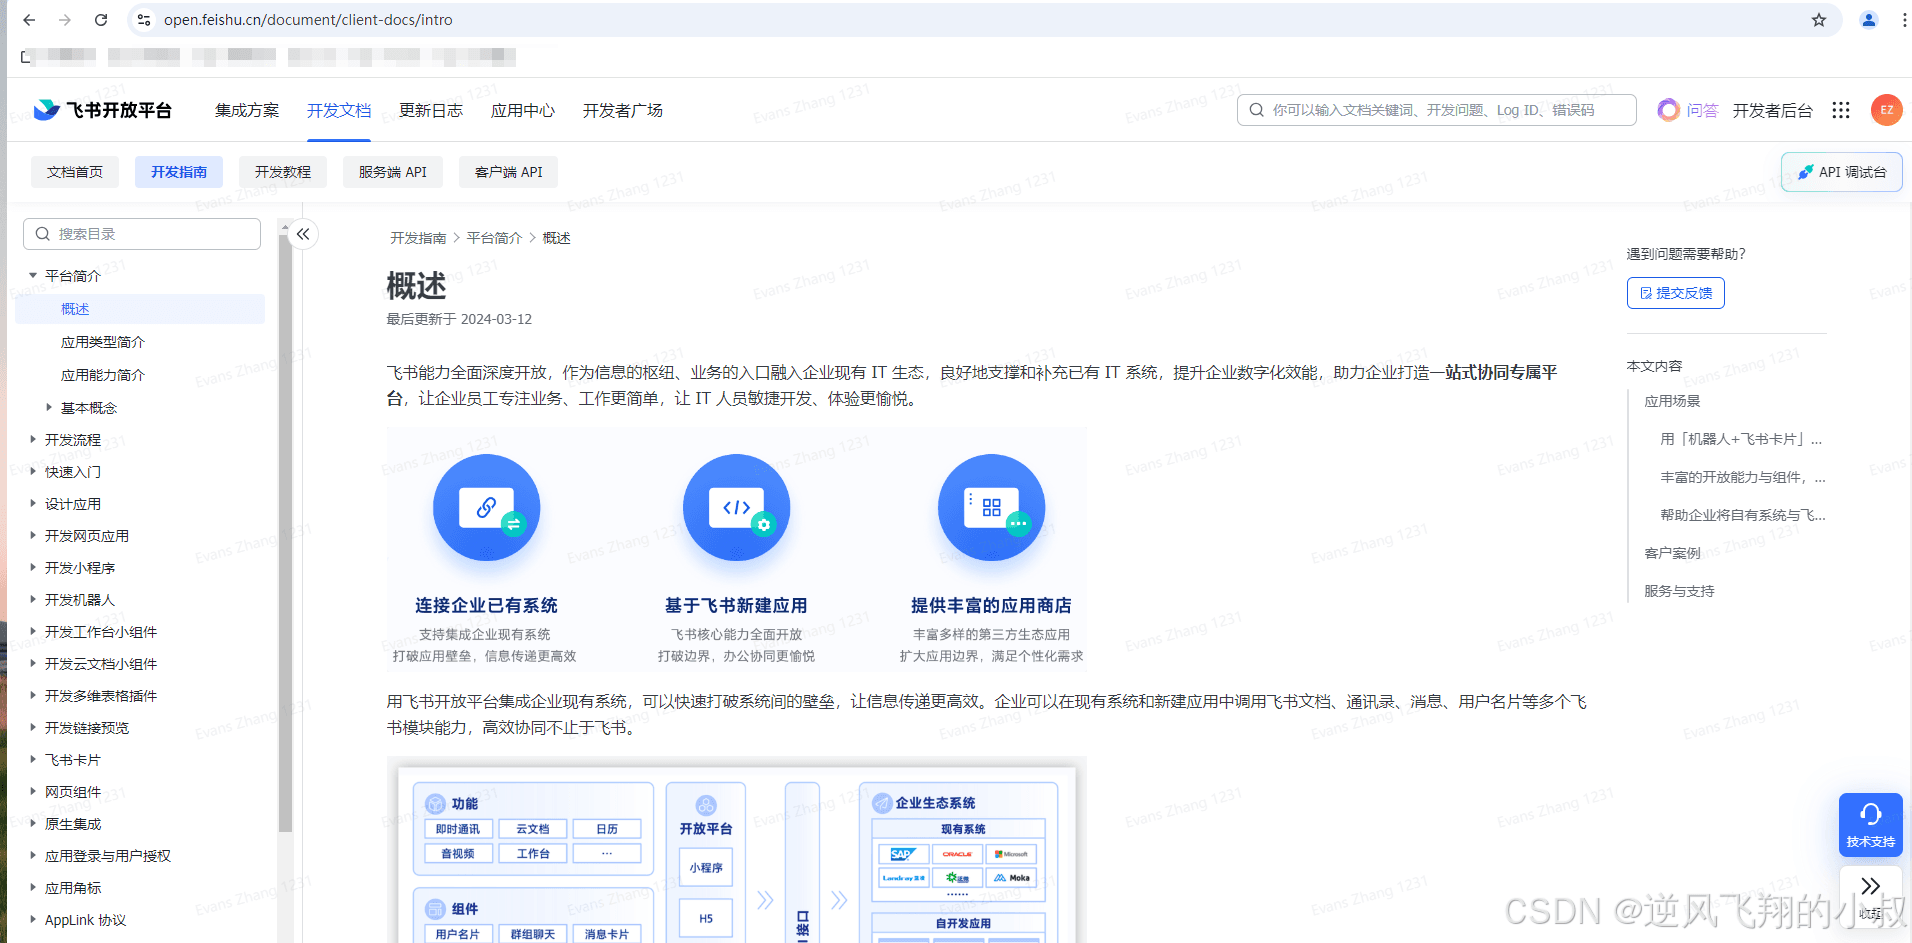The image size is (1912, 943).
Task: Go back to the previous browser page
Action: tap(29, 20)
